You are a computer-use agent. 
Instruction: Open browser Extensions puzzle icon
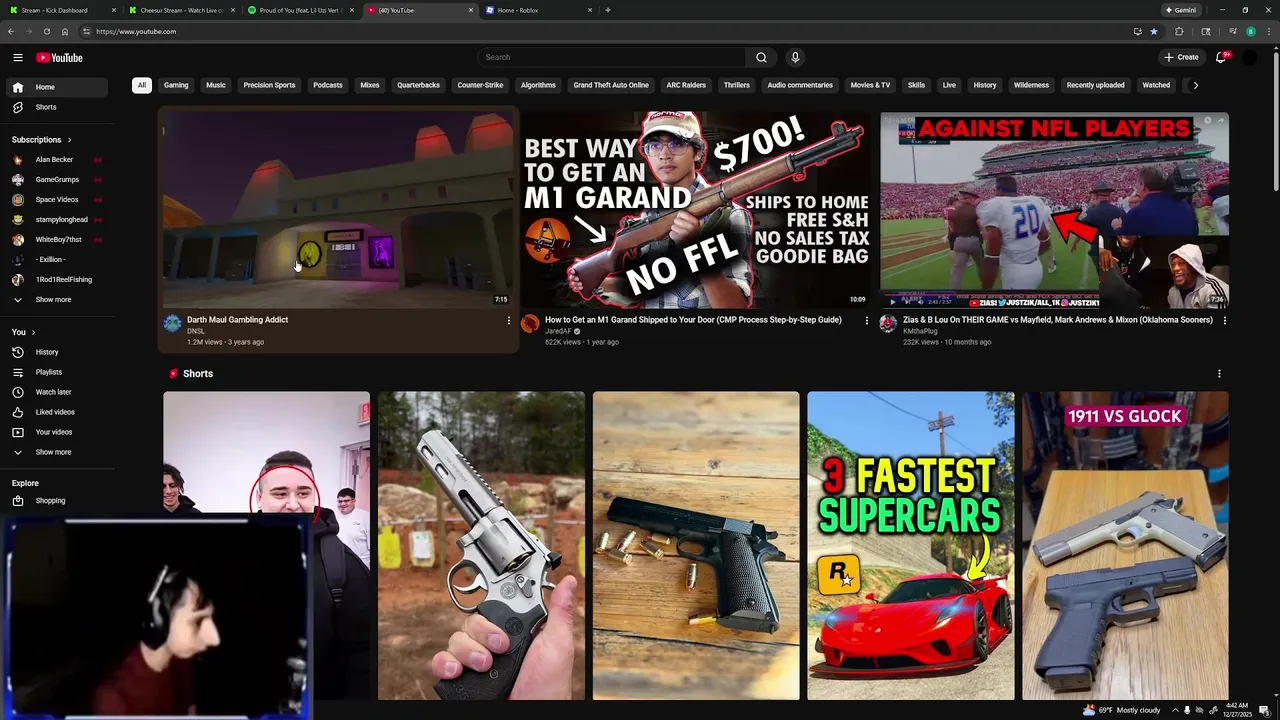coord(1179,32)
